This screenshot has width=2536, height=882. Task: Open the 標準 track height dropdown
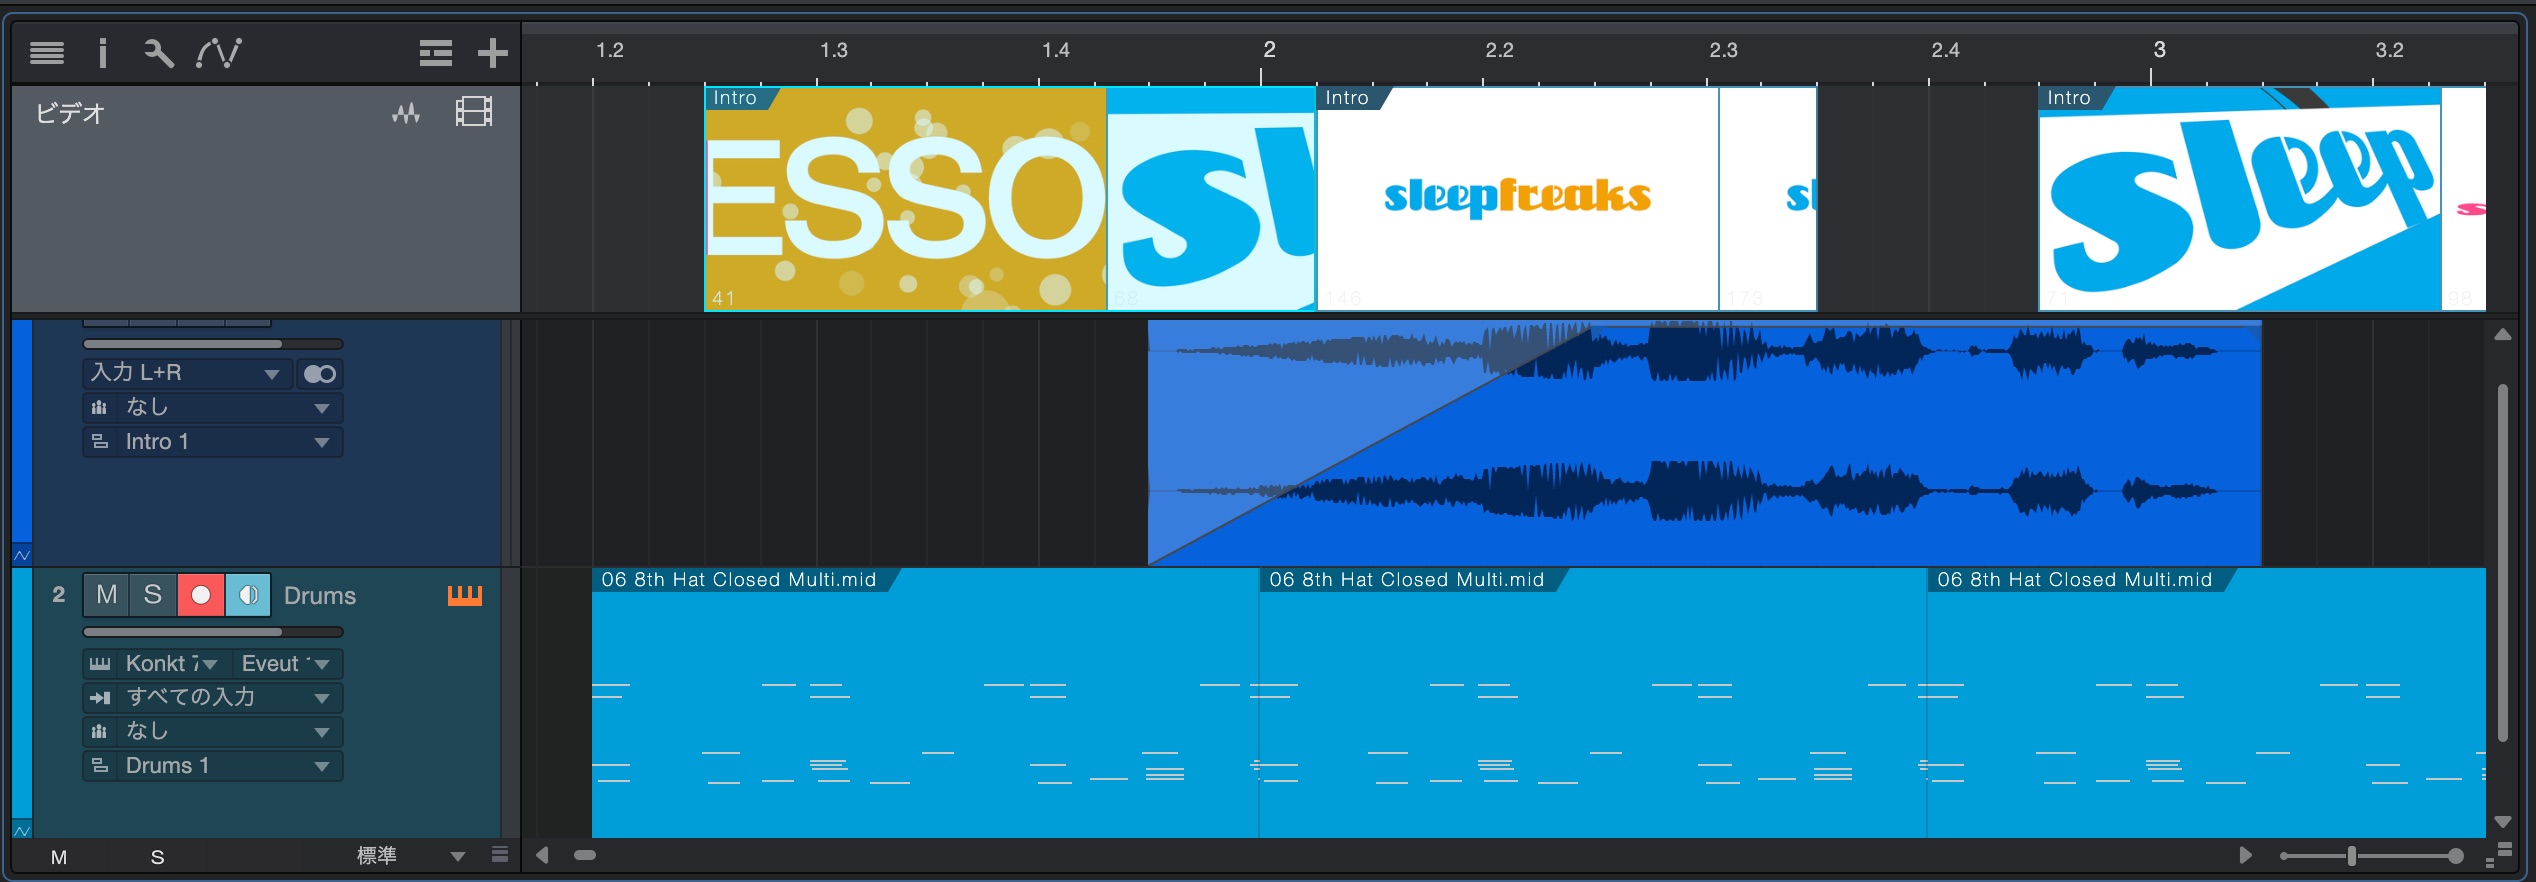[x=410, y=856]
